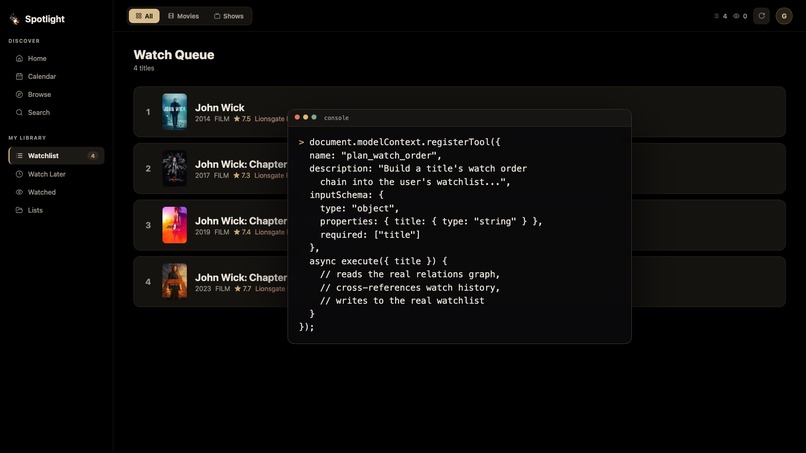806x453 pixels.
Task: Click the 7.5 star rating
Action: click(242, 119)
